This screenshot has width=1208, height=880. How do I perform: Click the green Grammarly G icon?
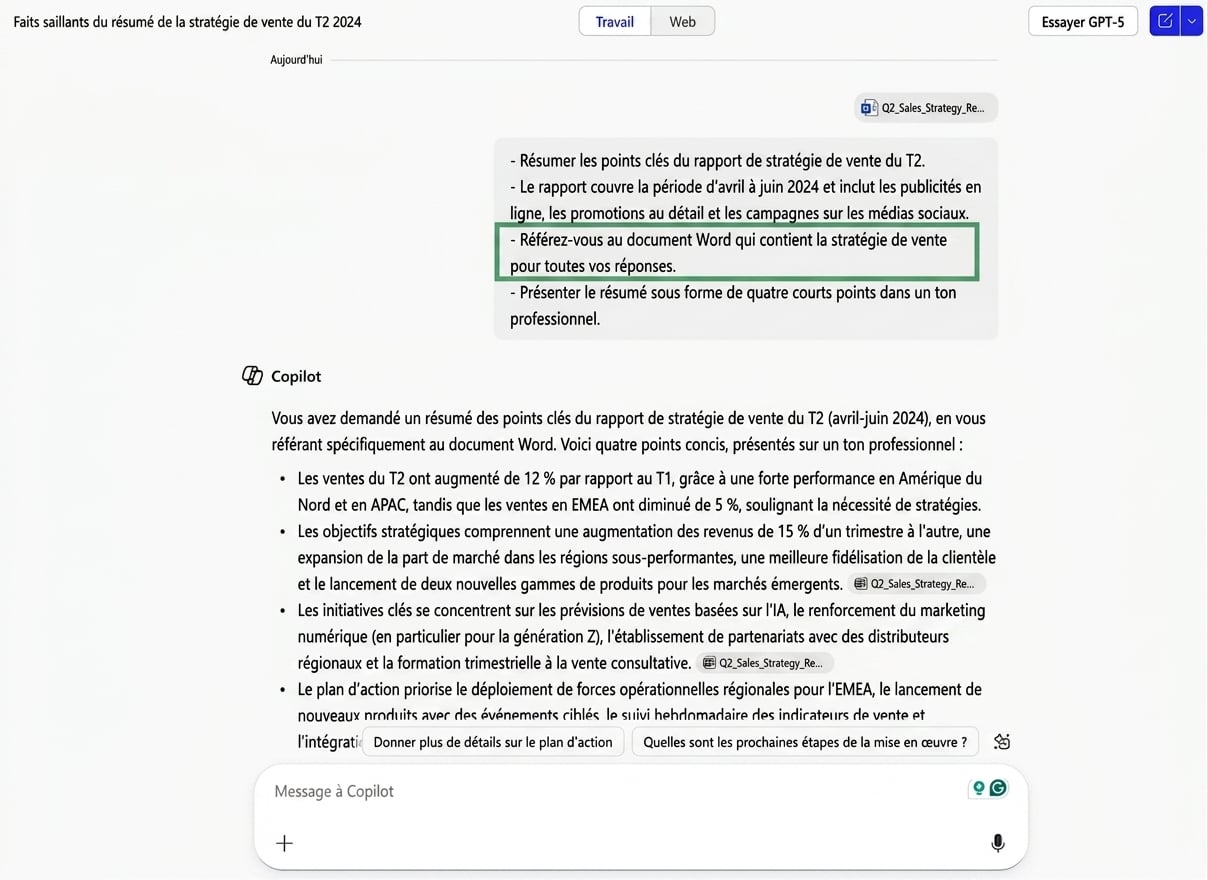998,788
